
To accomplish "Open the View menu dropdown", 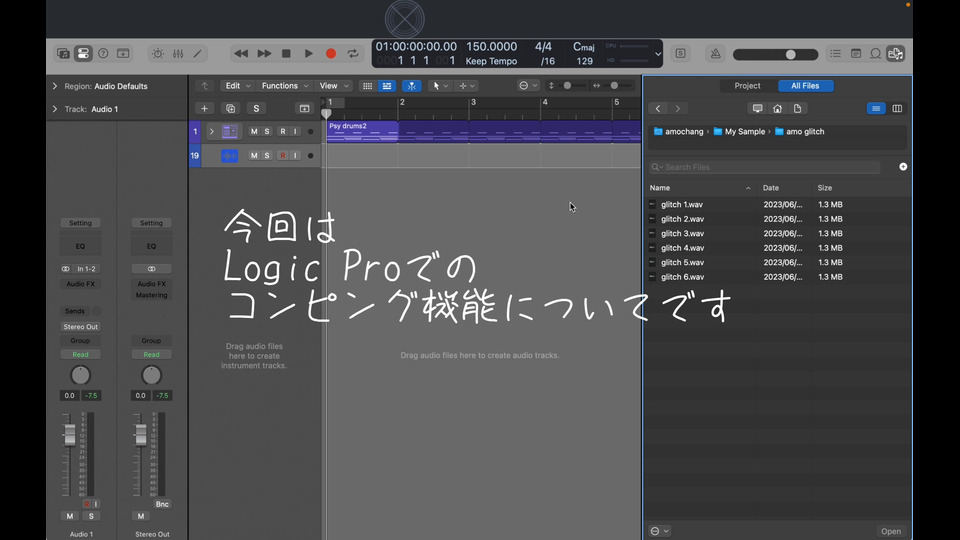I will coord(334,86).
